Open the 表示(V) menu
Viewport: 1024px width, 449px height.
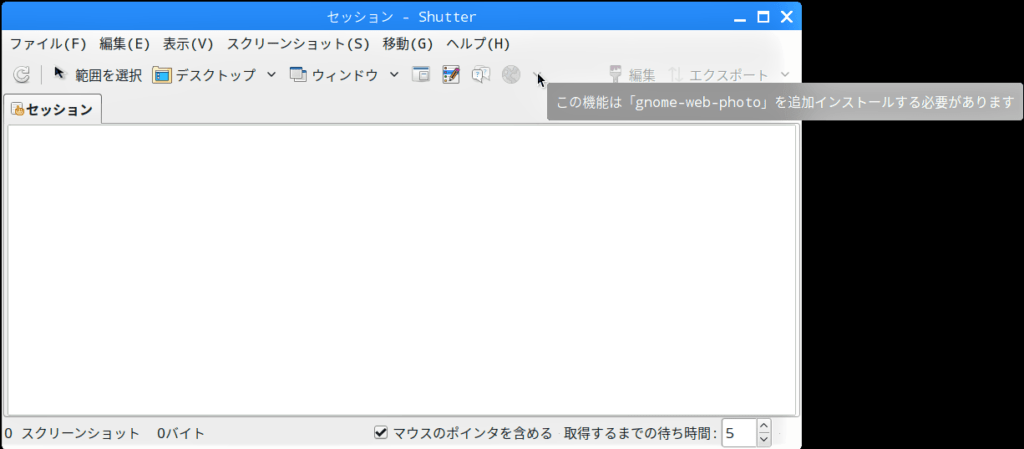pyautogui.click(x=188, y=44)
